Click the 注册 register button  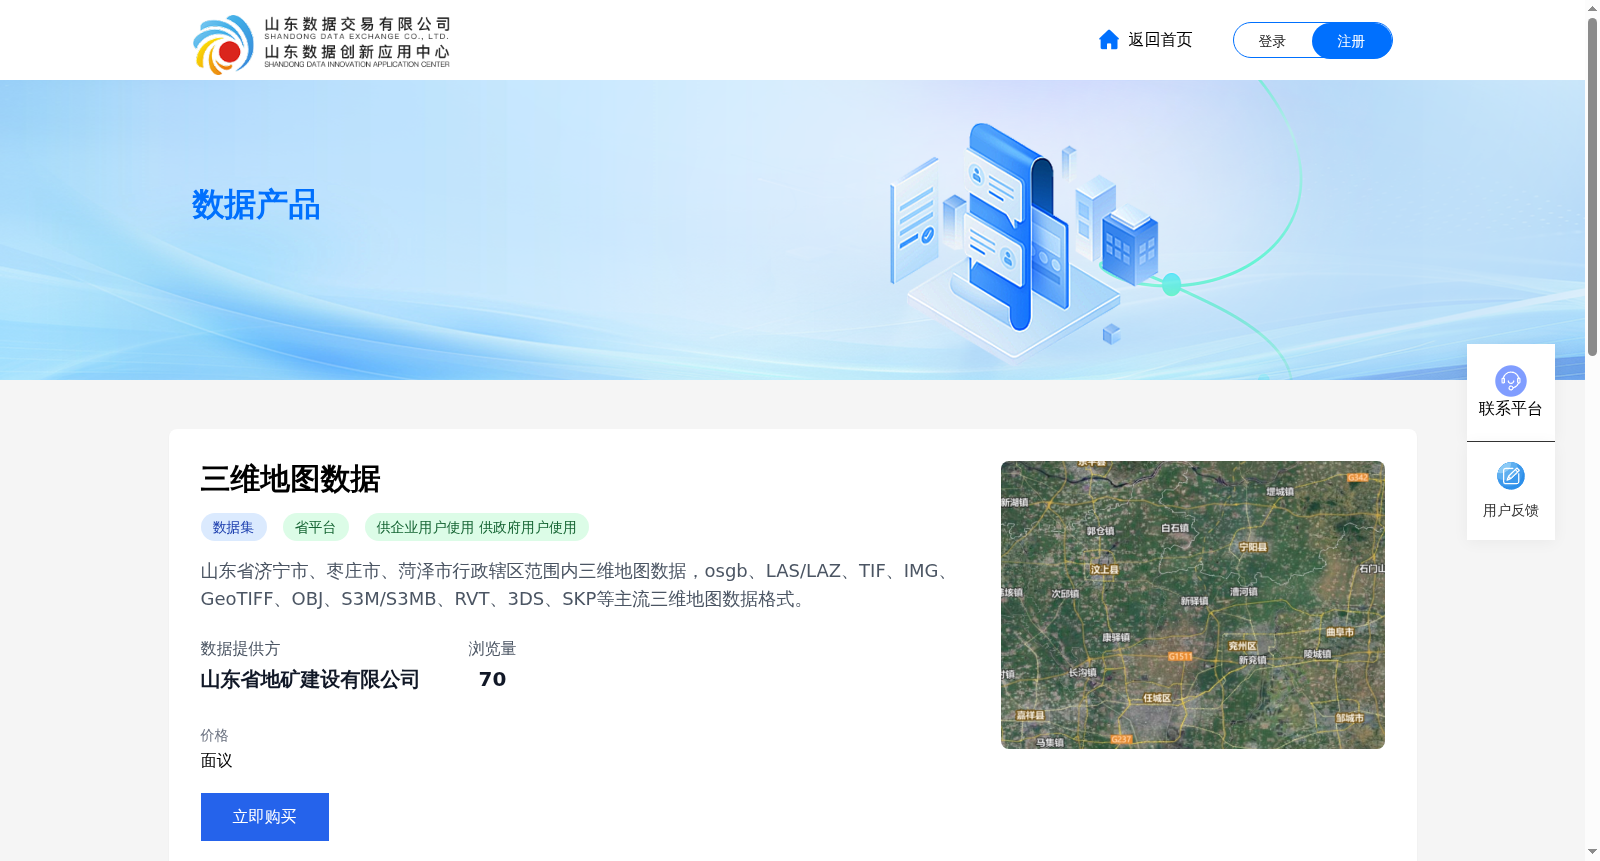1351,41
